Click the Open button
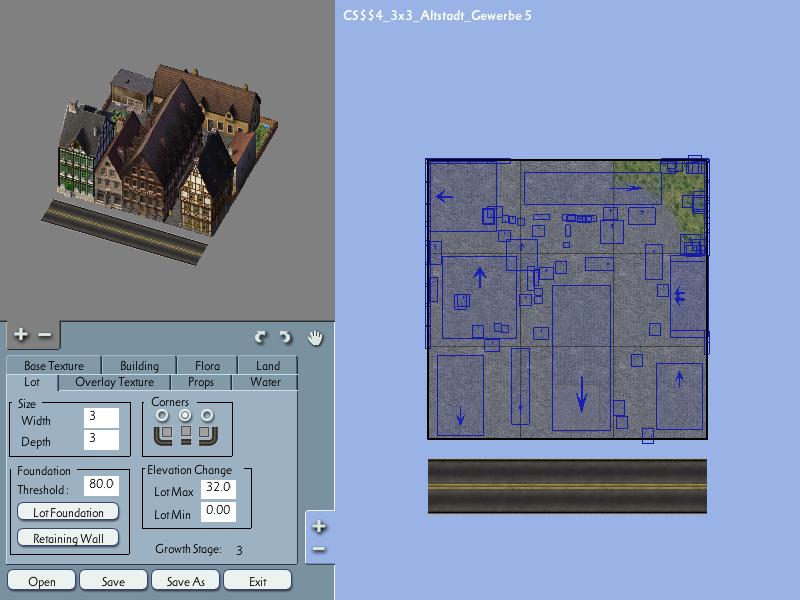 42,581
